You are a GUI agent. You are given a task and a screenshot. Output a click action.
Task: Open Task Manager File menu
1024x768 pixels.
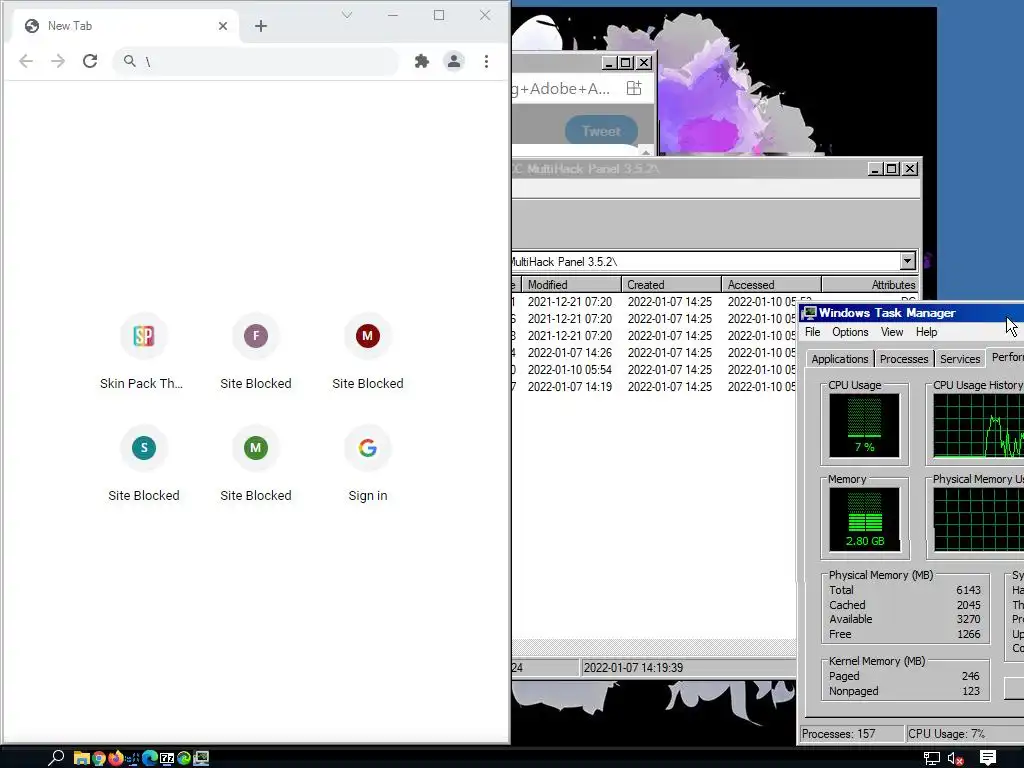pyautogui.click(x=812, y=332)
